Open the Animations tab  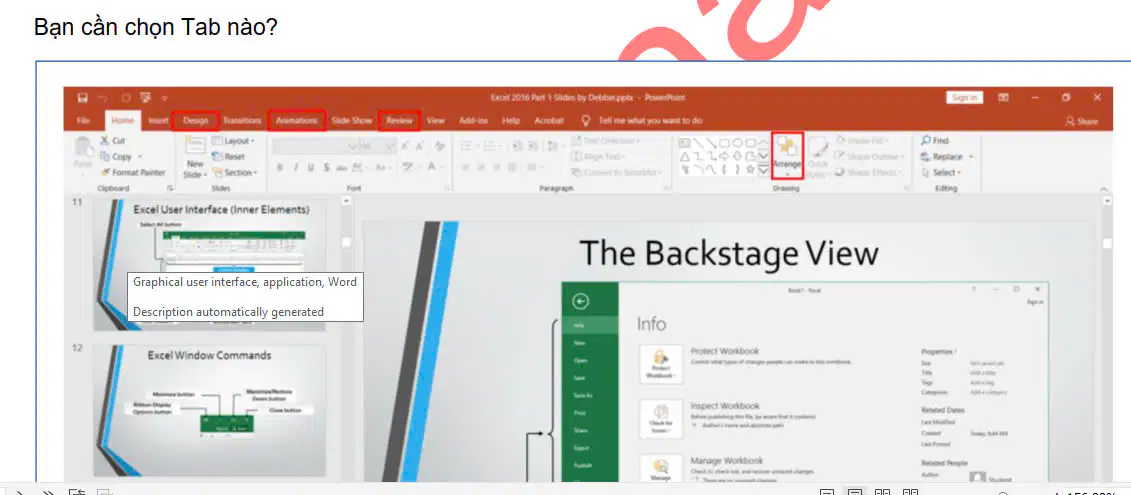pyautogui.click(x=296, y=121)
